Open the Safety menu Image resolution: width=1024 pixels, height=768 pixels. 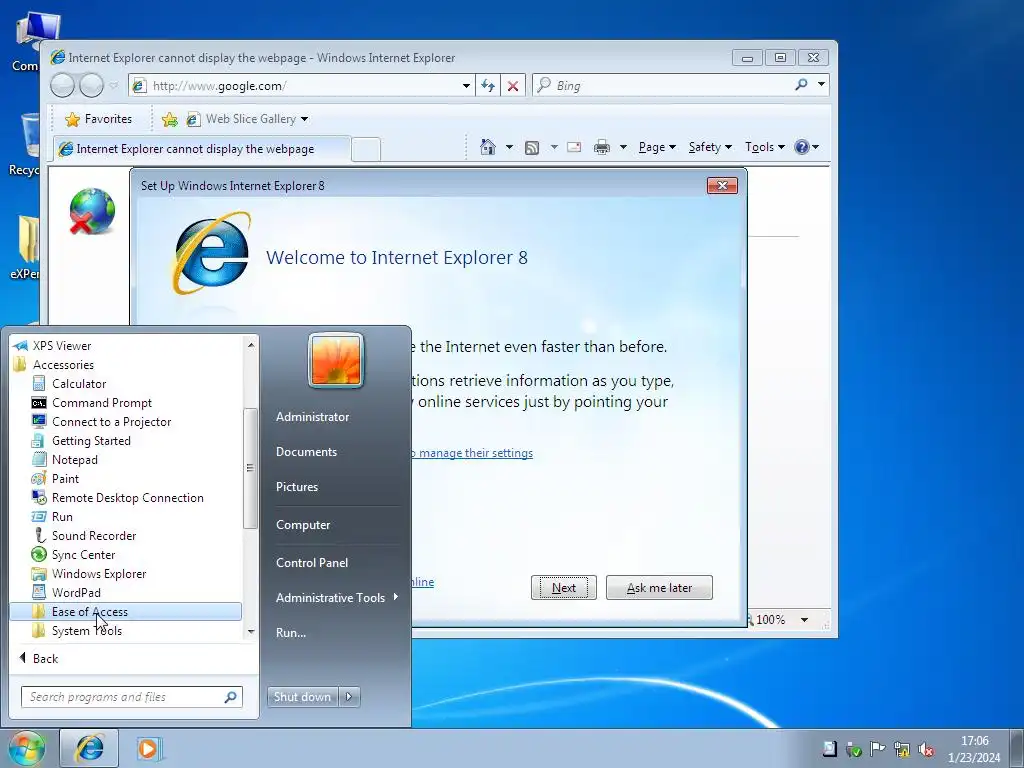tap(710, 147)
